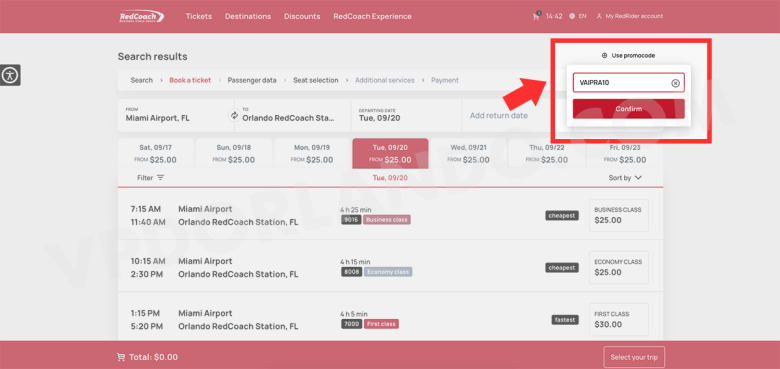This screenshot has height=369, width=780.
Task: Click bus number 9016 badge
Action: [351, 219]
